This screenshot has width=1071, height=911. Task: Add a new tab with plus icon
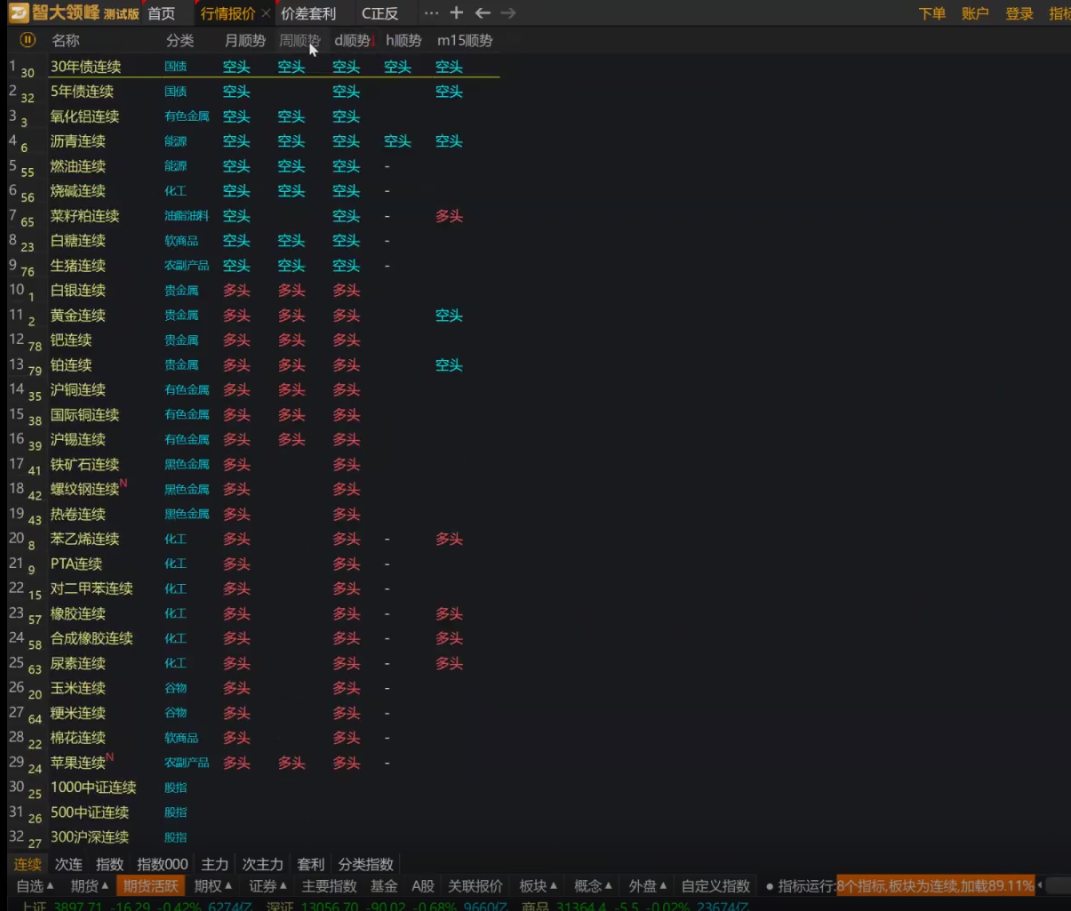(456, 13)
